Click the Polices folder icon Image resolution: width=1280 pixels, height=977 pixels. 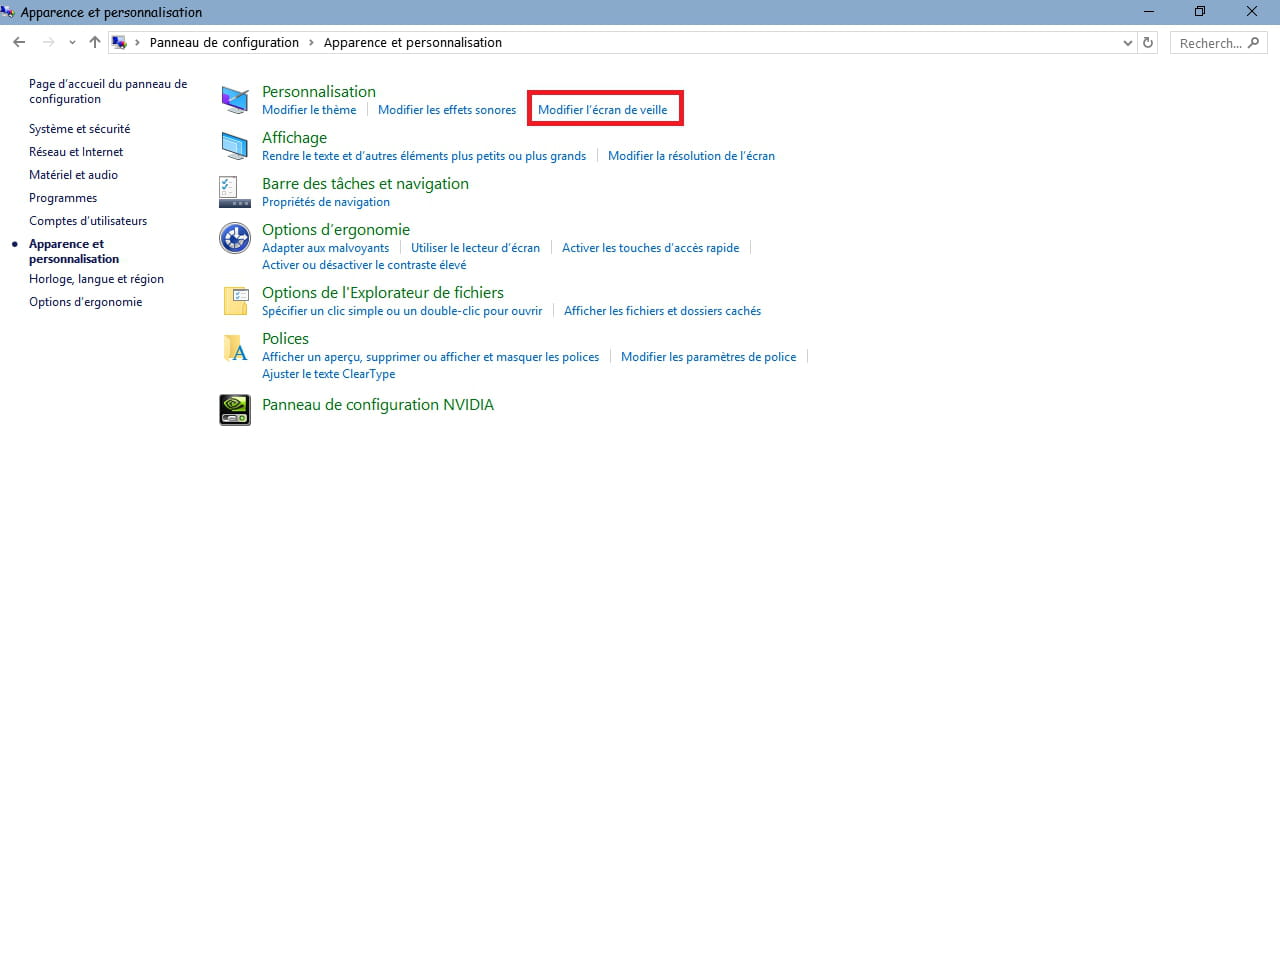(x=236, y=347)
